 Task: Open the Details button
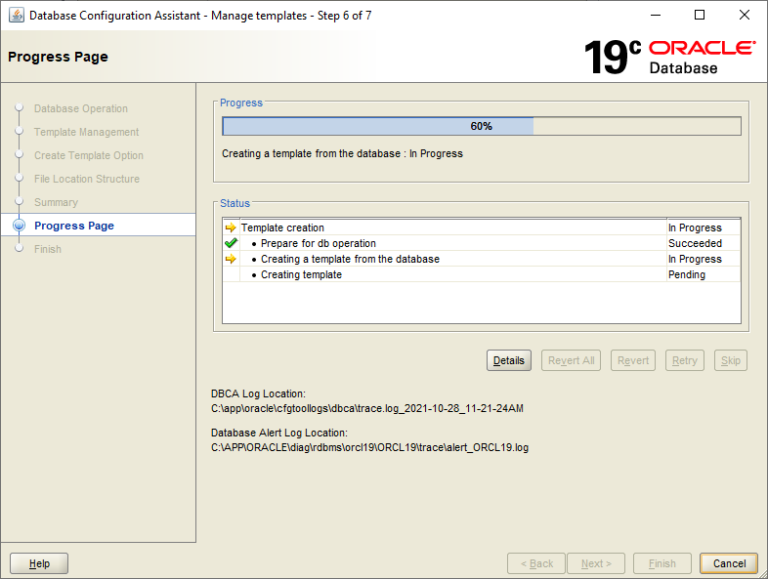(x=509, y=361)
